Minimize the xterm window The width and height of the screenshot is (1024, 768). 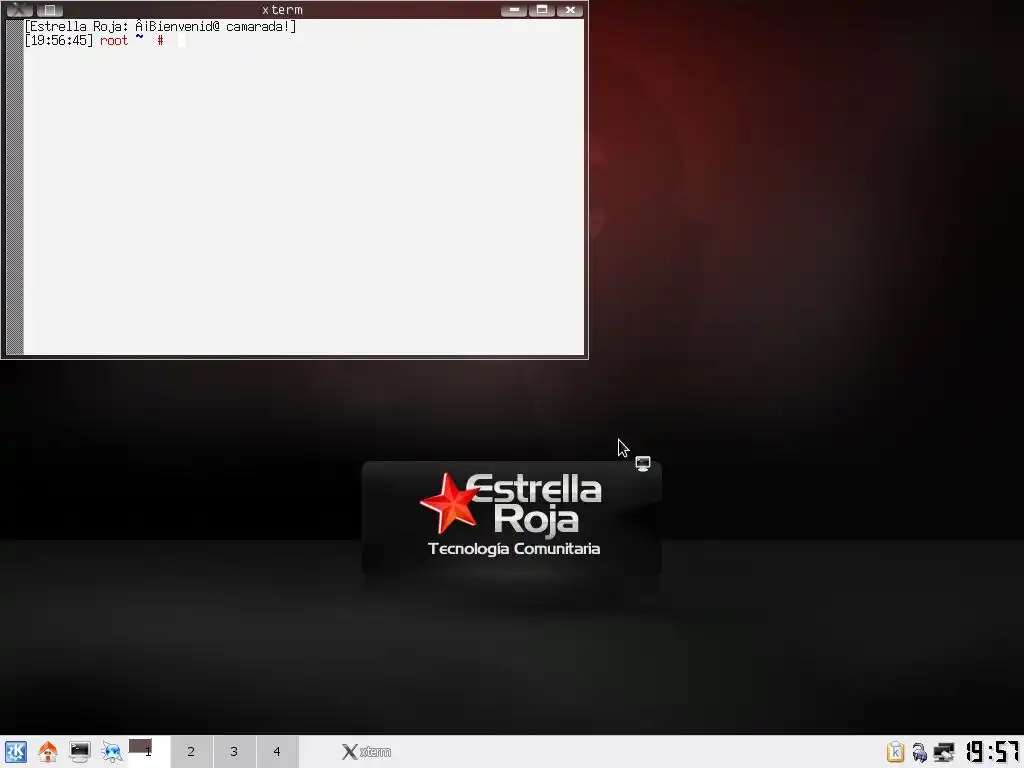(514, 10)
